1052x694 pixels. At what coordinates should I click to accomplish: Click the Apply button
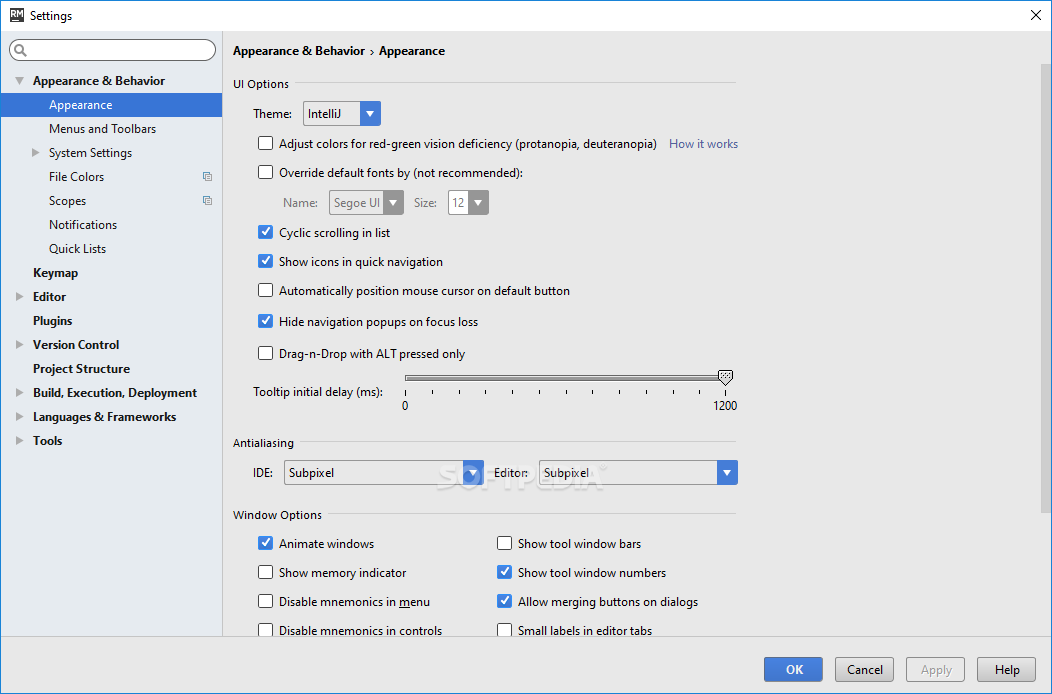pos(935,669)
